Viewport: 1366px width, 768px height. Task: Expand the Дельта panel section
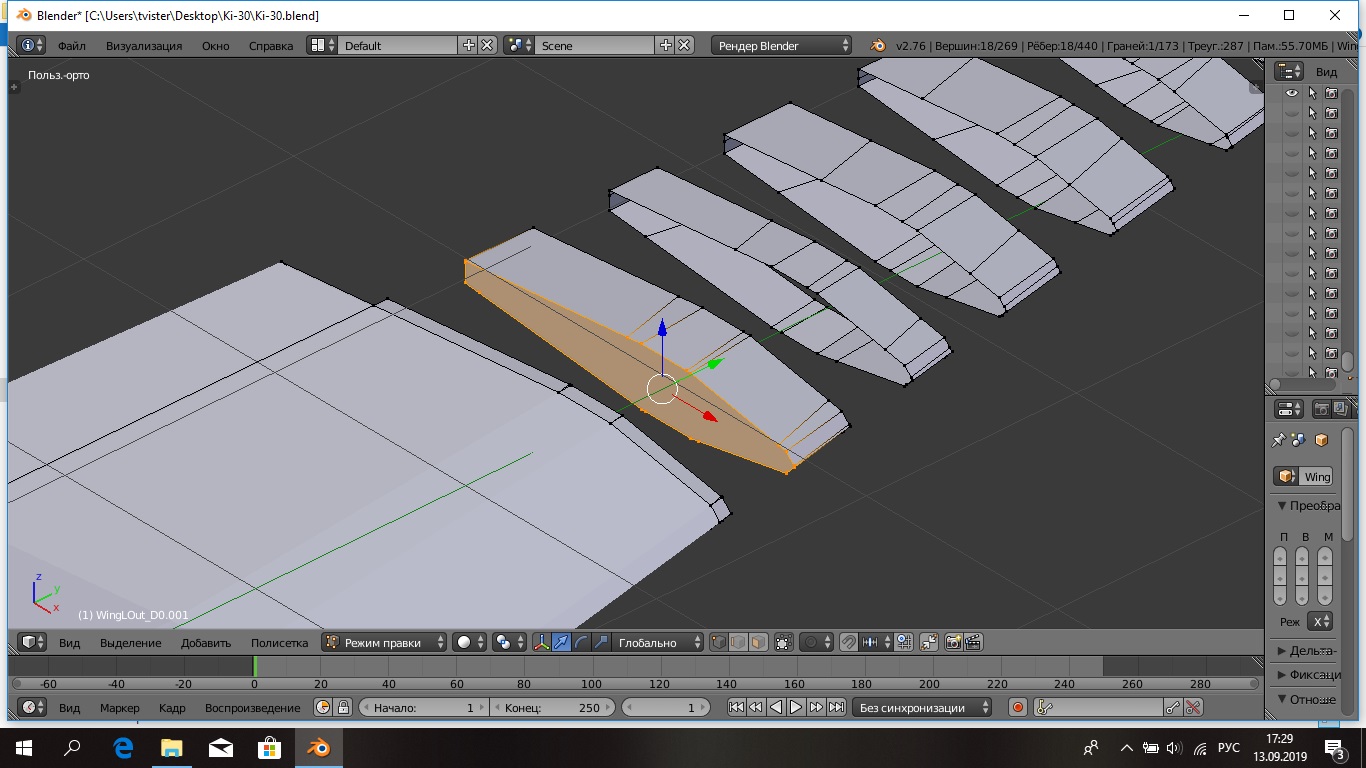pos(1307,651)
